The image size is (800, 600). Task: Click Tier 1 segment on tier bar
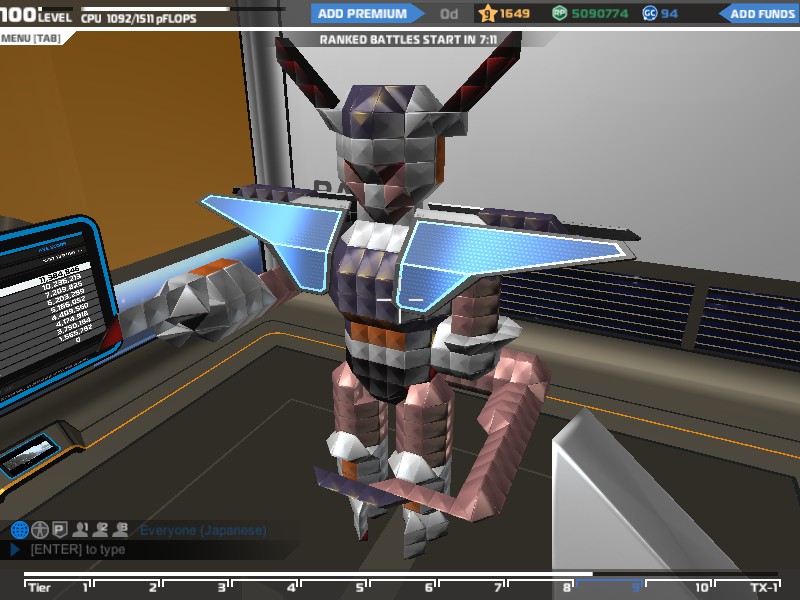[x=58, y=587]
